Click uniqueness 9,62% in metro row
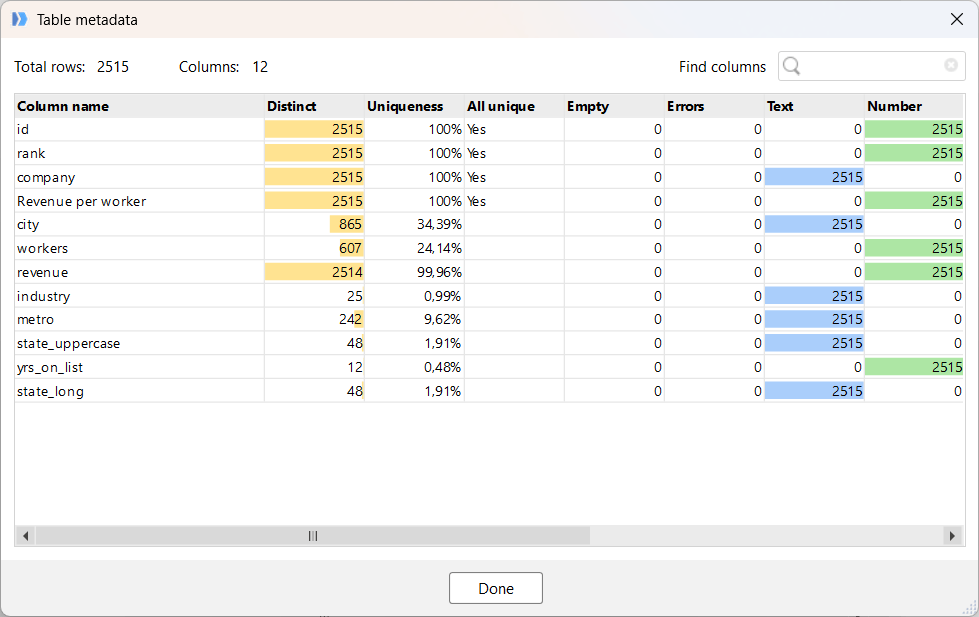979x617 pixels. (443, 320)
